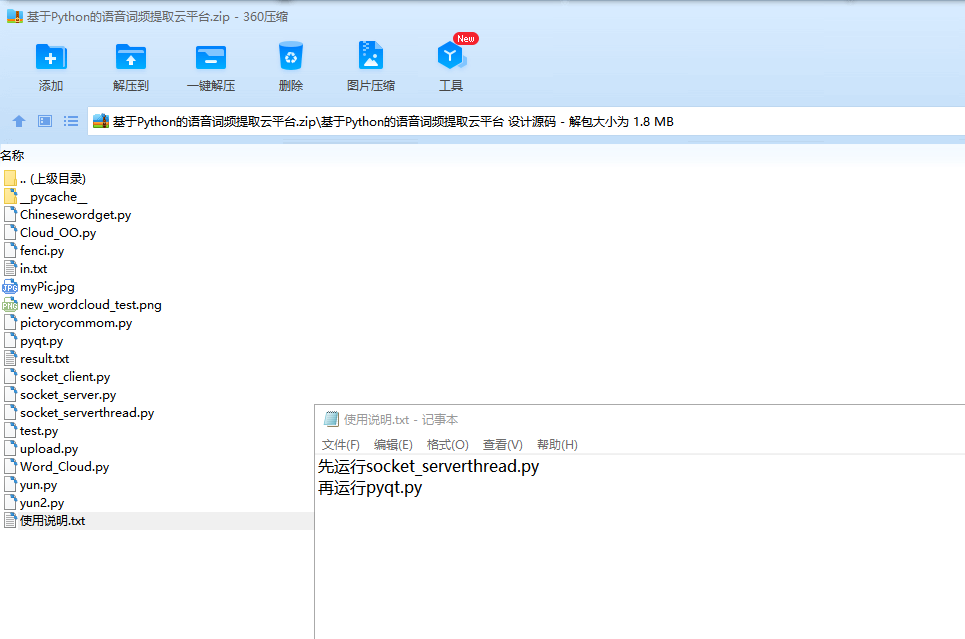This screenshot has width=965, height=639.
Task: Select 'test.py' file name
Action: (39, 430)
